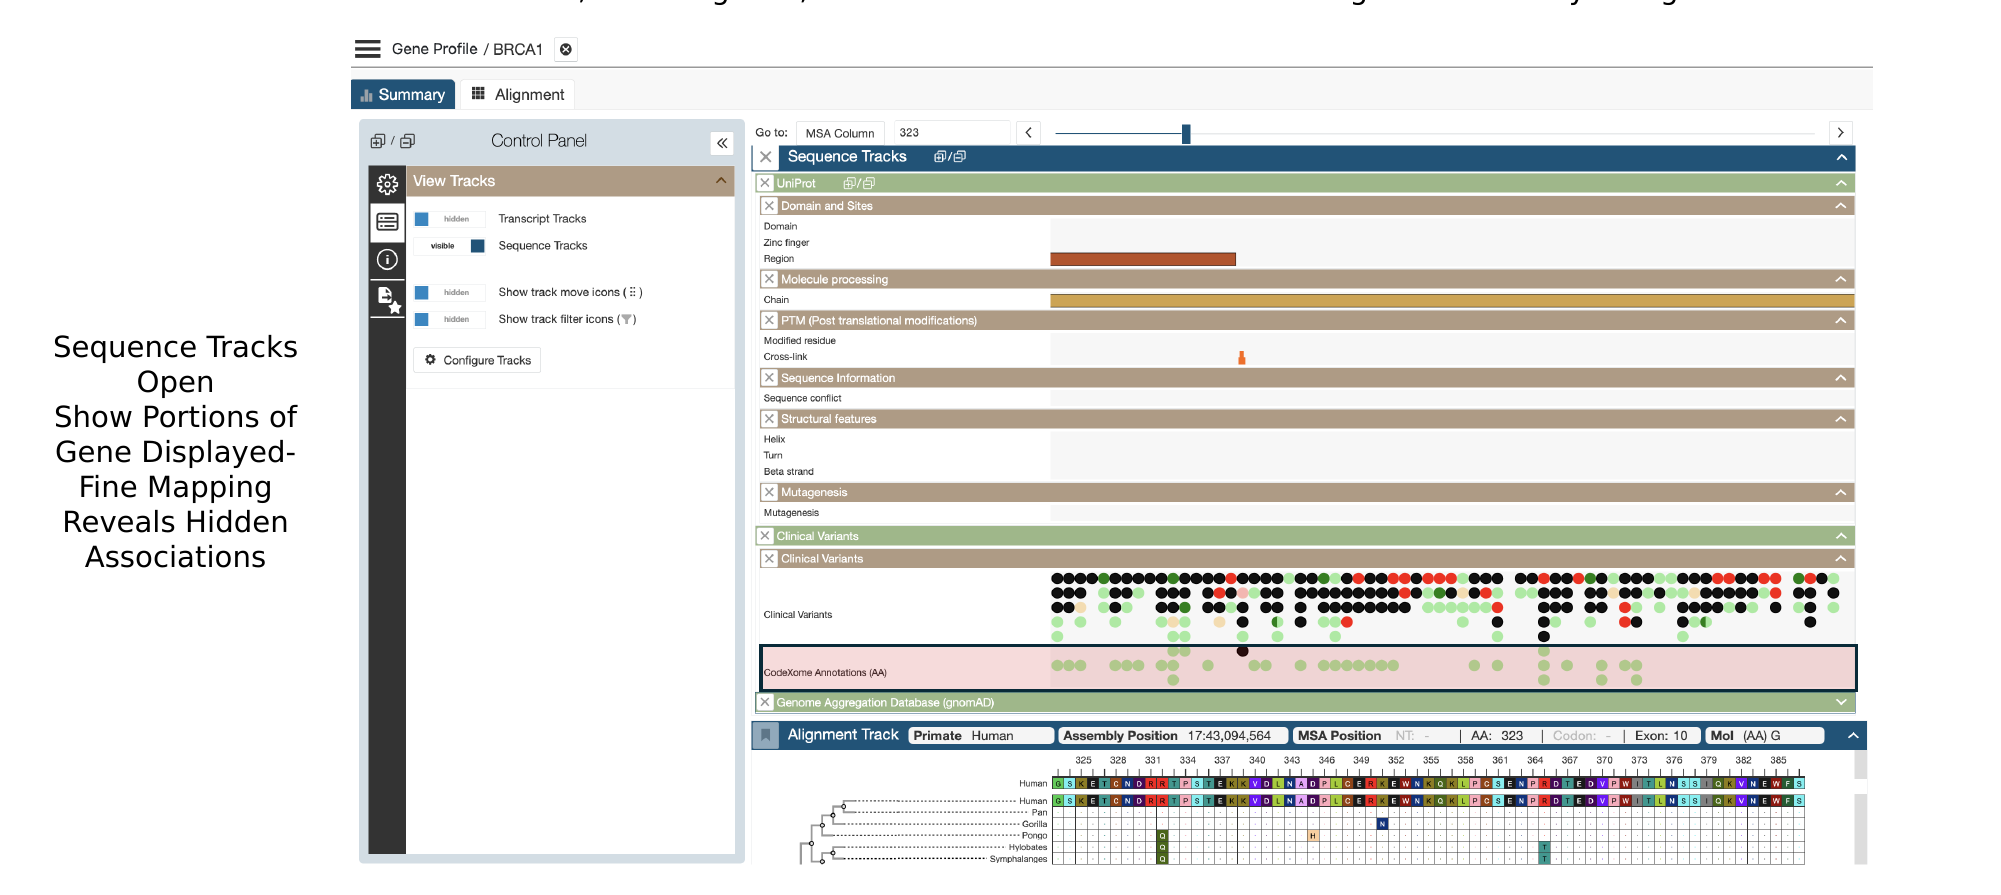Click the Alignment Track bookmark icon
2001x895 pixels.
click(765, 736)
